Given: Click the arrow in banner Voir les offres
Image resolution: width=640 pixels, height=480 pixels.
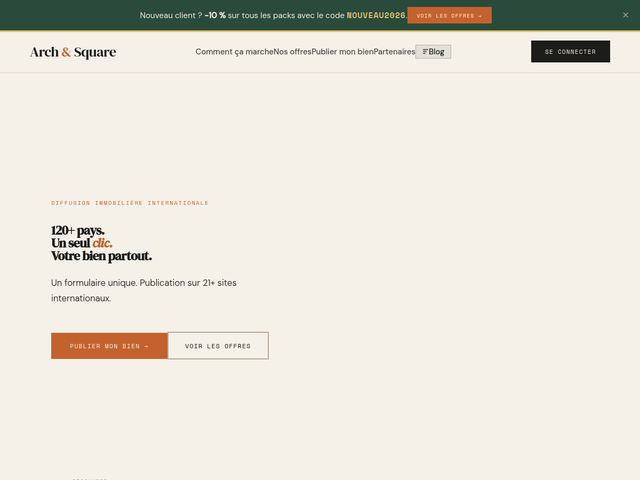Looking at the screenshot, I should 480,16.
